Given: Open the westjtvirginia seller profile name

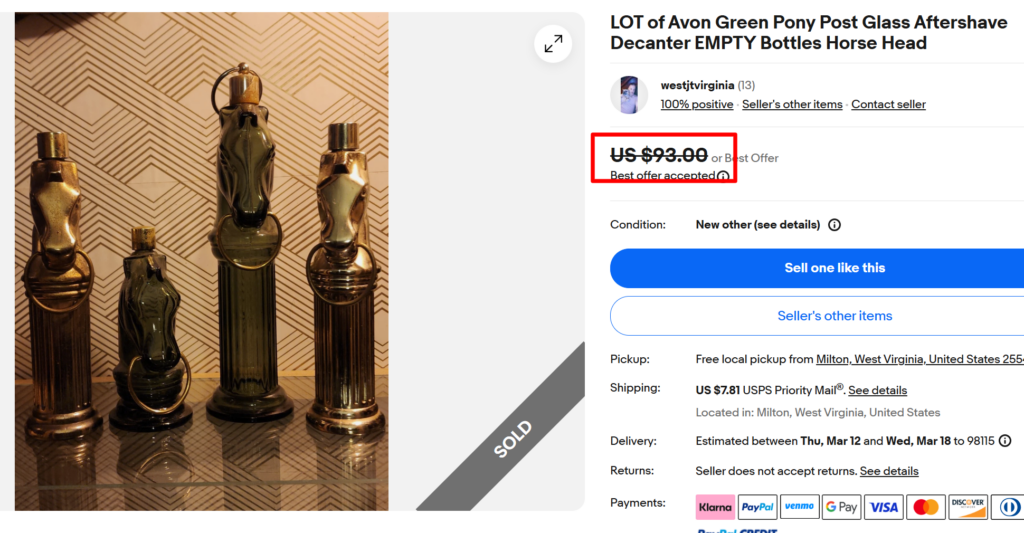Looking at the screenshot, I should [697, 85].
